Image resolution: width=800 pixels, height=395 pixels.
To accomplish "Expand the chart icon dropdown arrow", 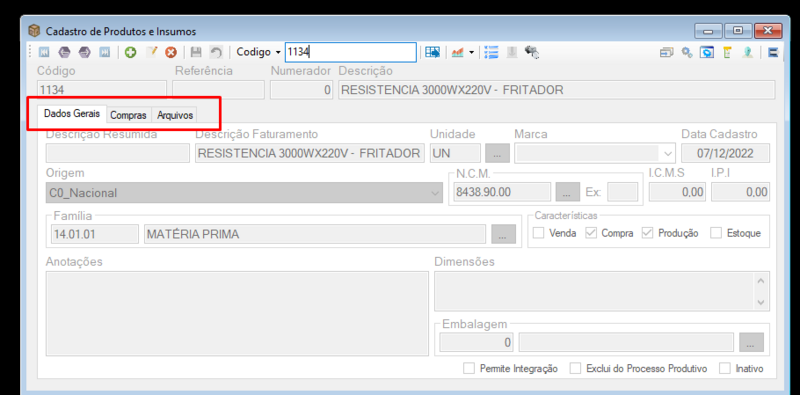I will [471, 52].
